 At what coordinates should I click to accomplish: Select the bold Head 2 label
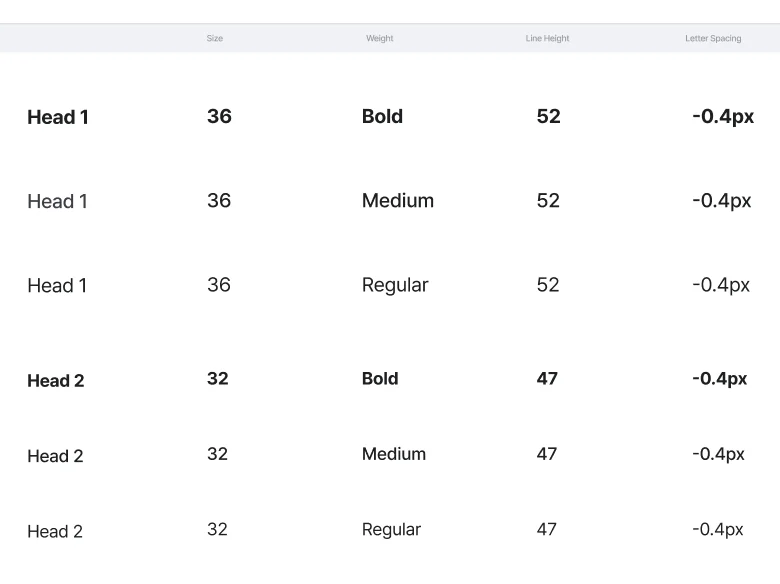pyautogui.click(x=56, y=380)
